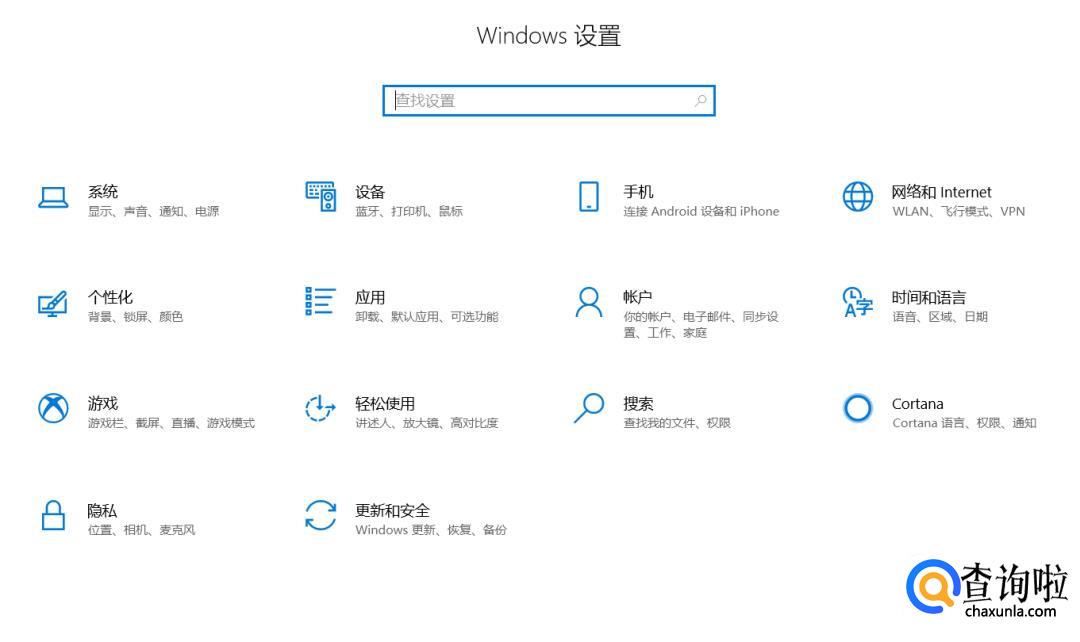Click the 手机 phone icon
This screenshot has height=642, width=1080.
589,197
